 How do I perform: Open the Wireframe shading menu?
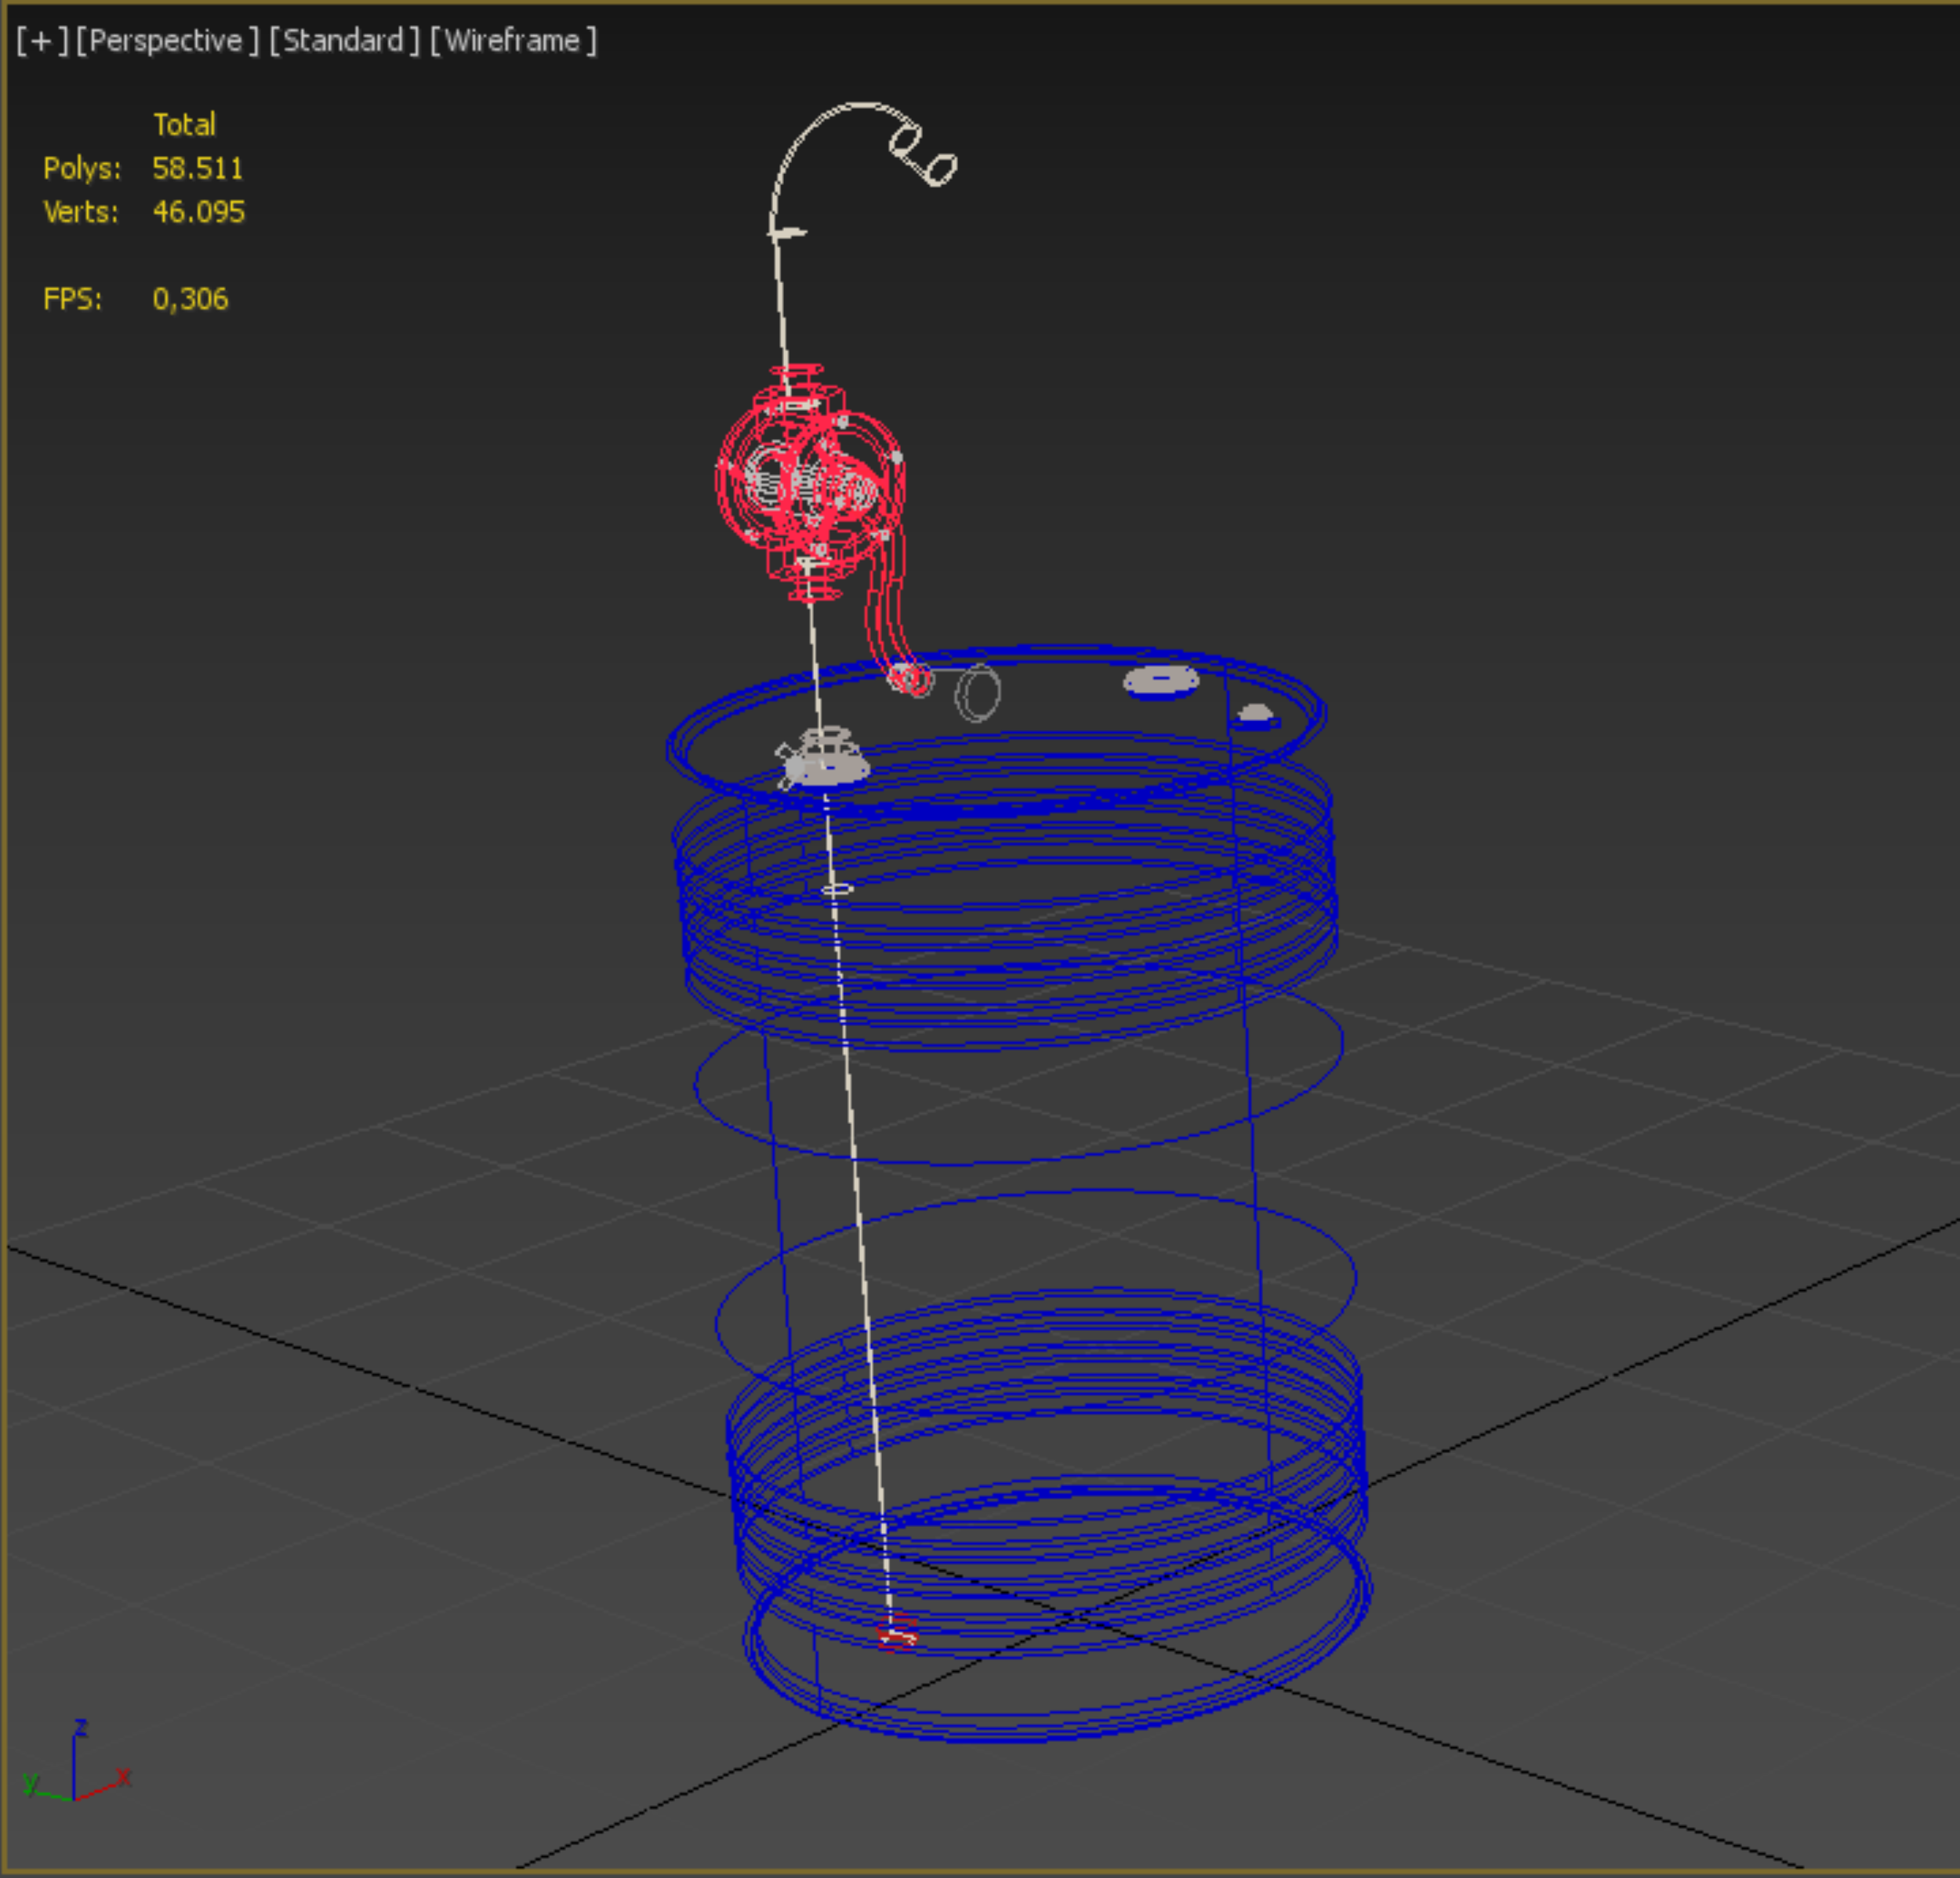click(x=512, y=41)
